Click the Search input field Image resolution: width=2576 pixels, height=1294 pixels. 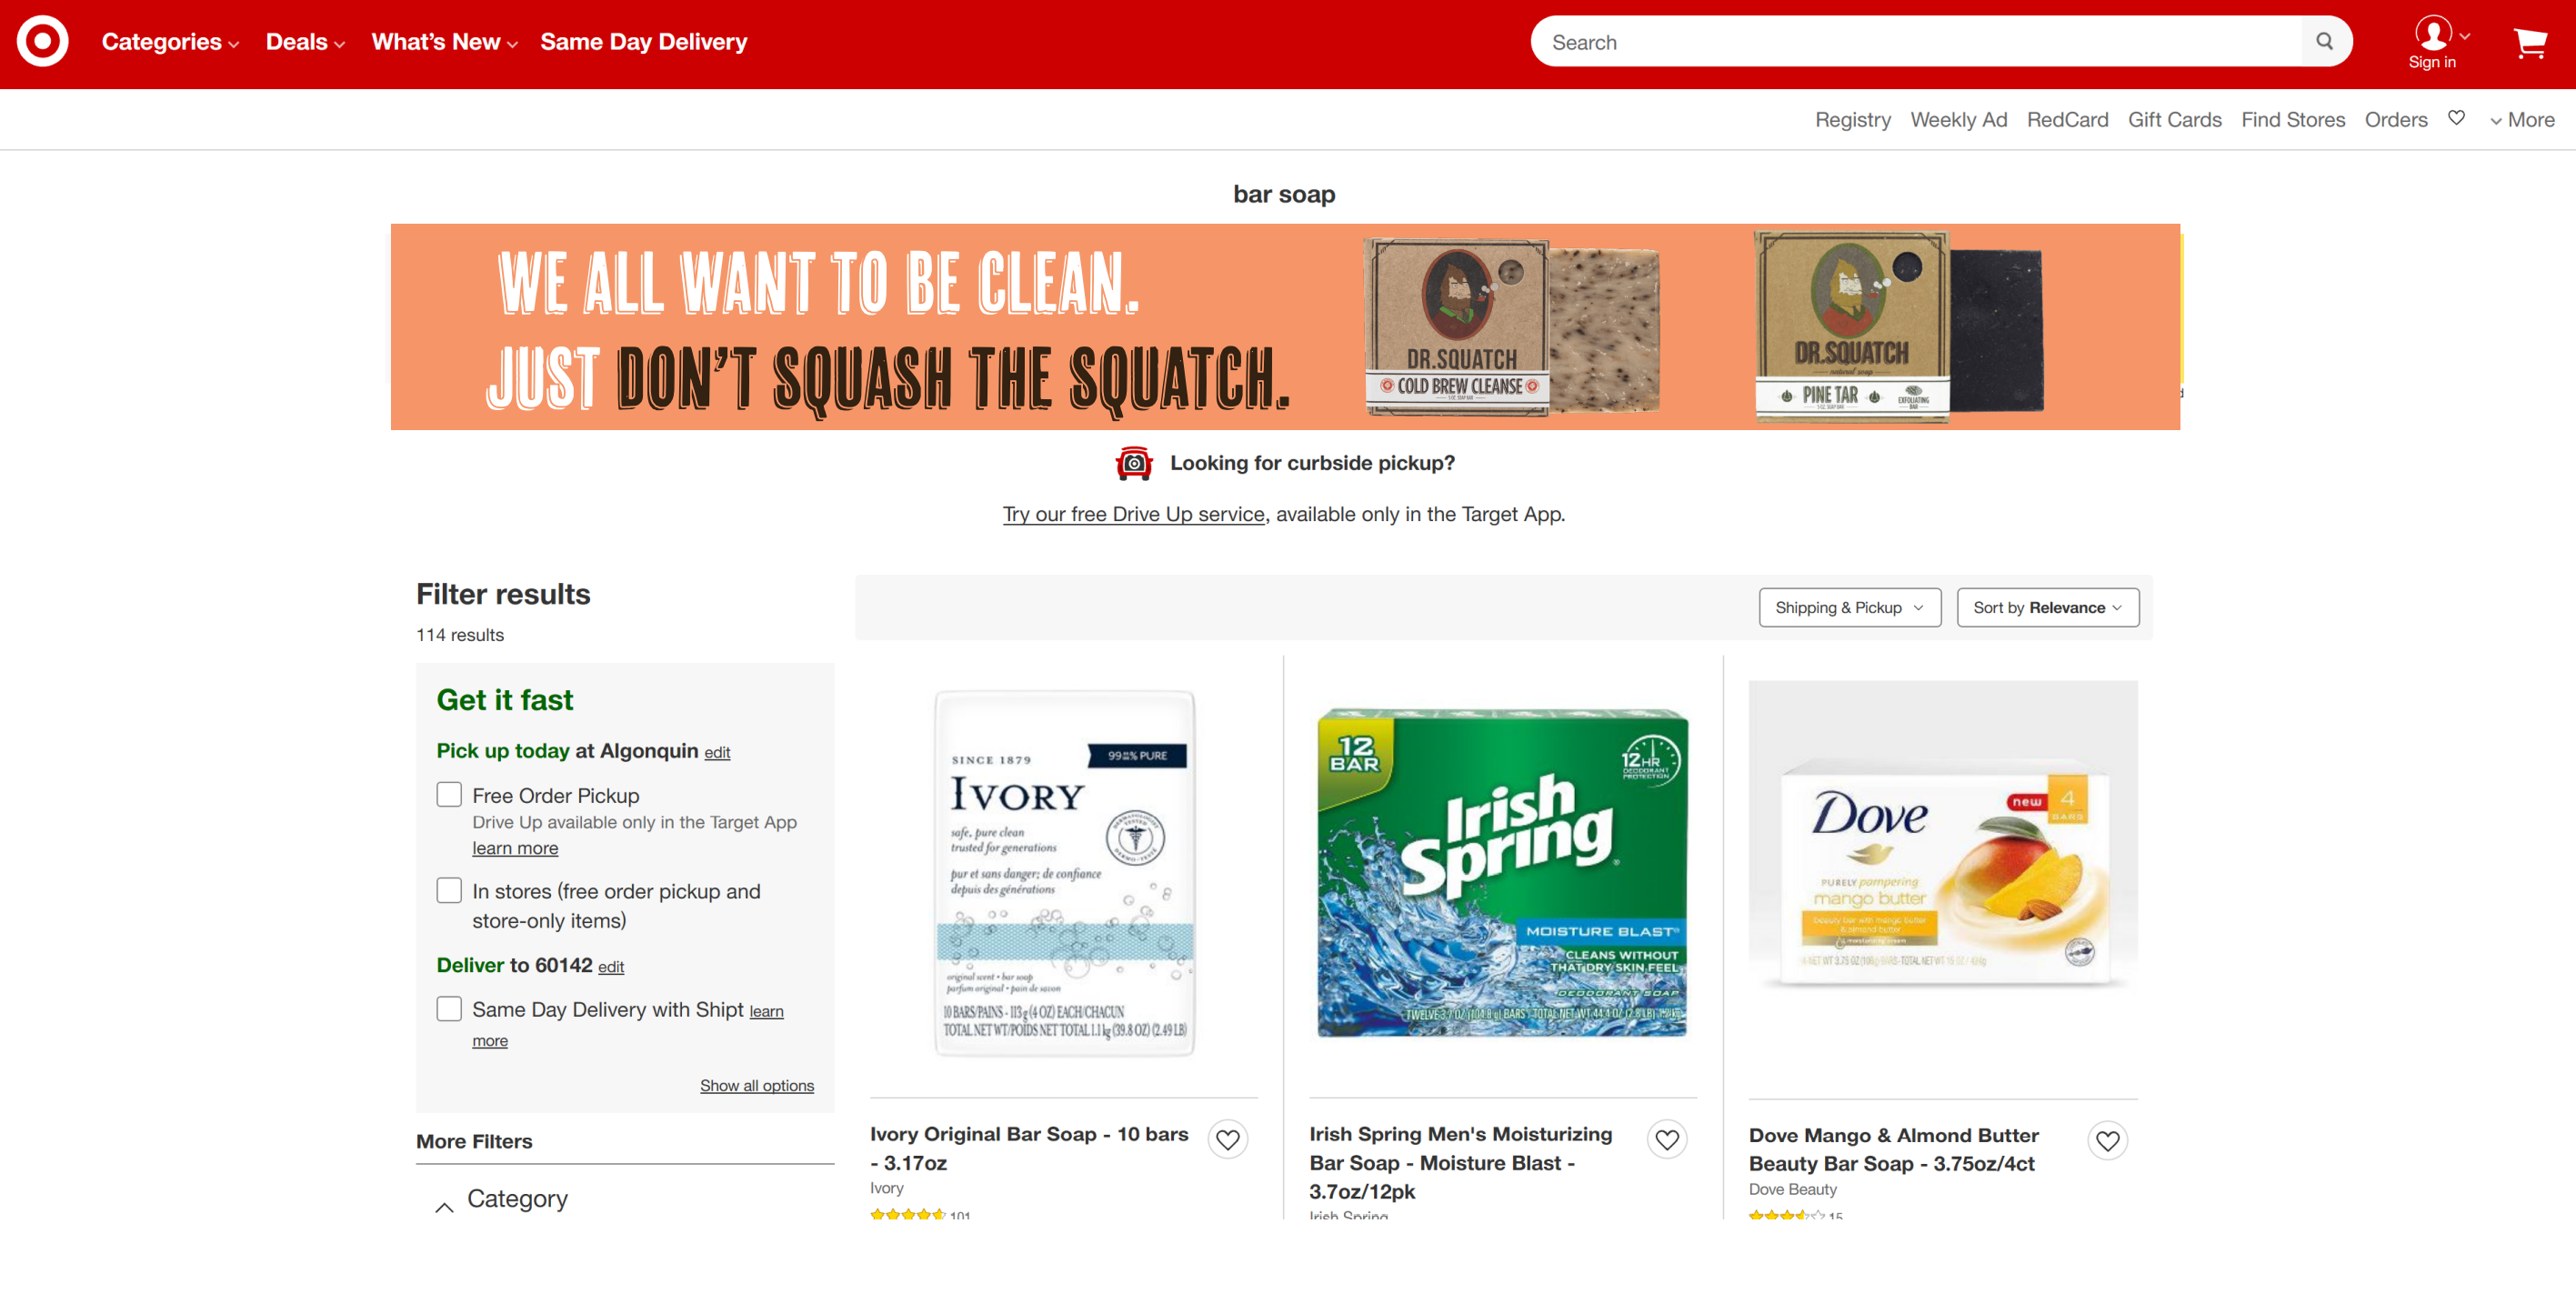click(1915, 41)
